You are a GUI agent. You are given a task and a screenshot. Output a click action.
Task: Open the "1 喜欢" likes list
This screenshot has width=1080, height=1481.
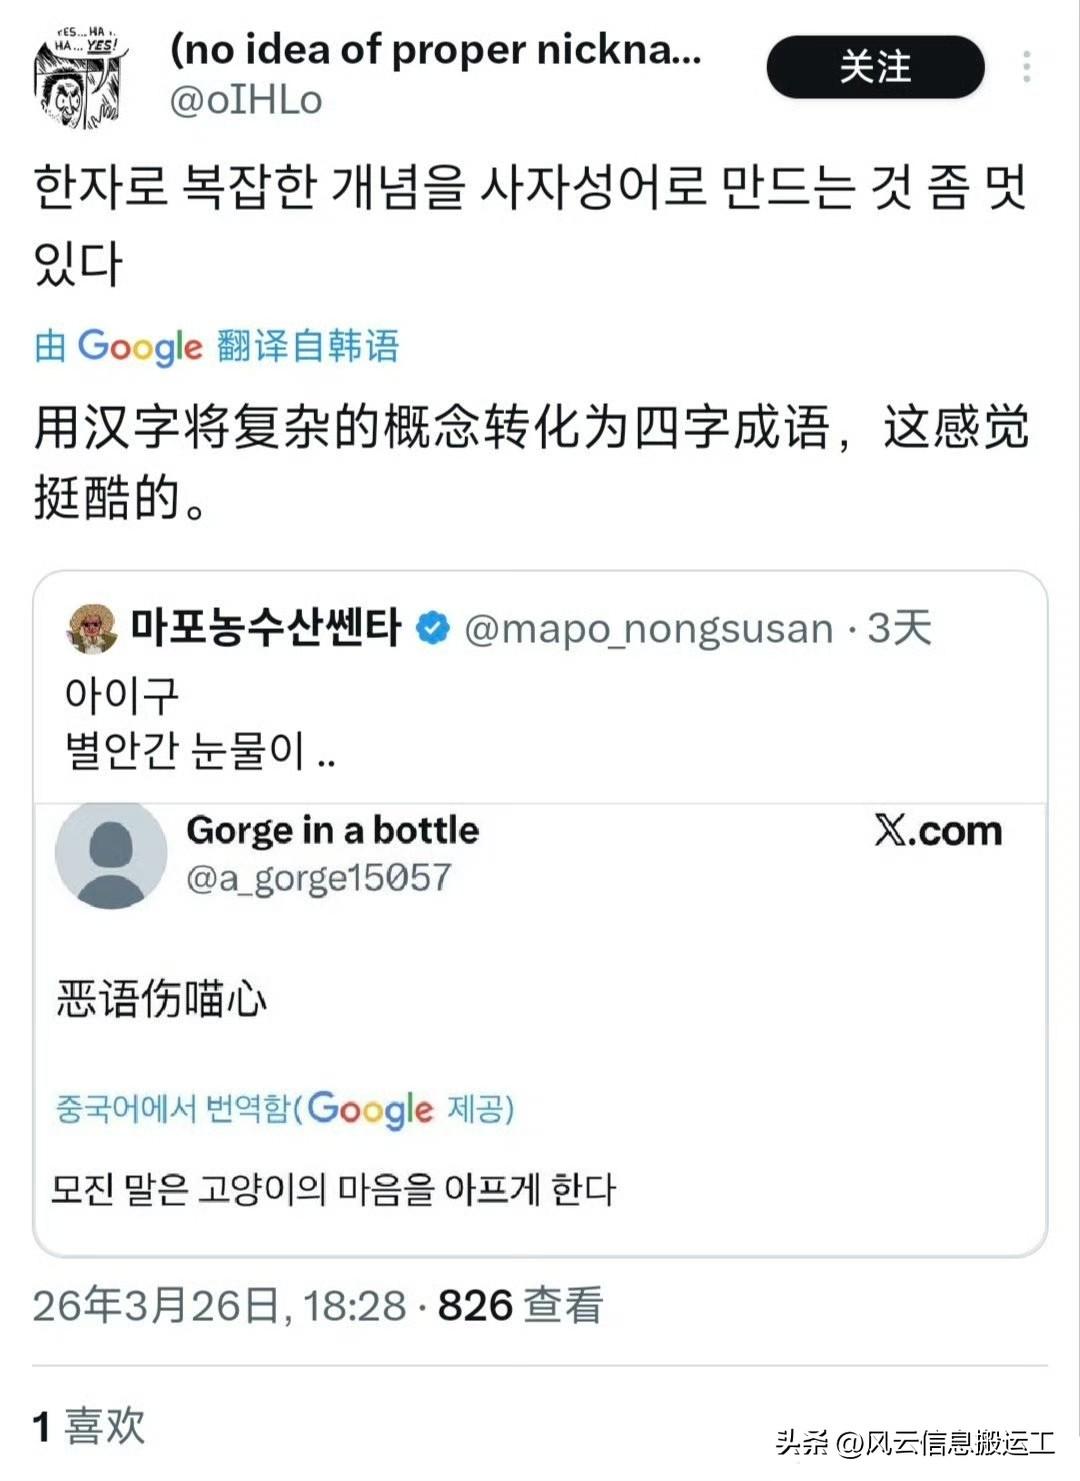89,1426
